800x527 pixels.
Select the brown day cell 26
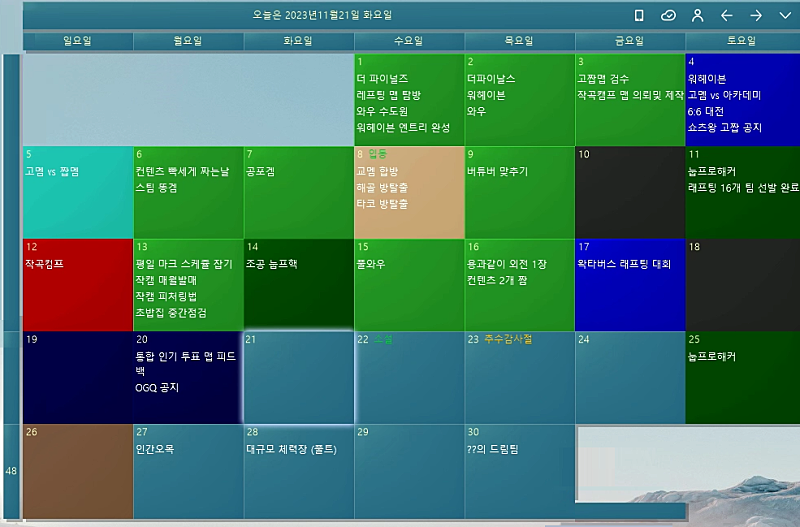pos(78,471)
